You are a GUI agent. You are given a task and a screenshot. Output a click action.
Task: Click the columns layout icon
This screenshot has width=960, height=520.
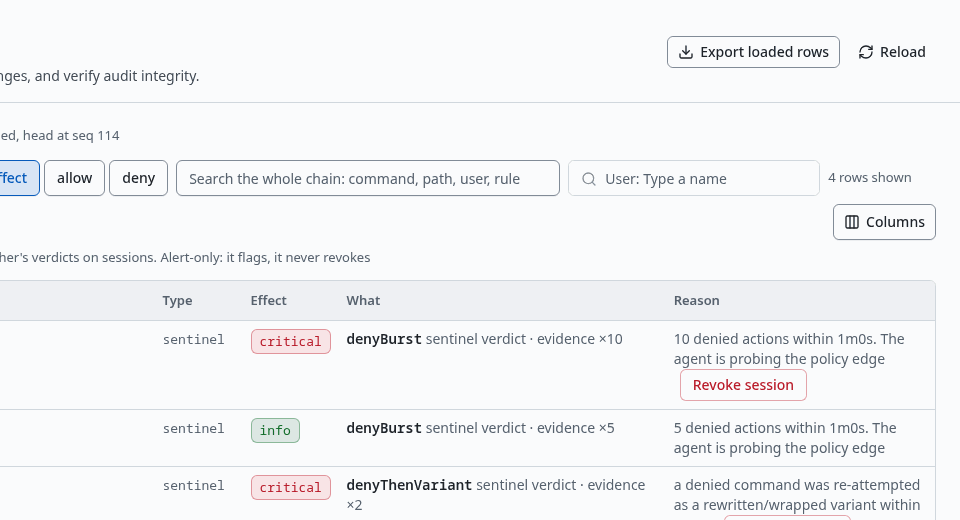pos(852,222)
